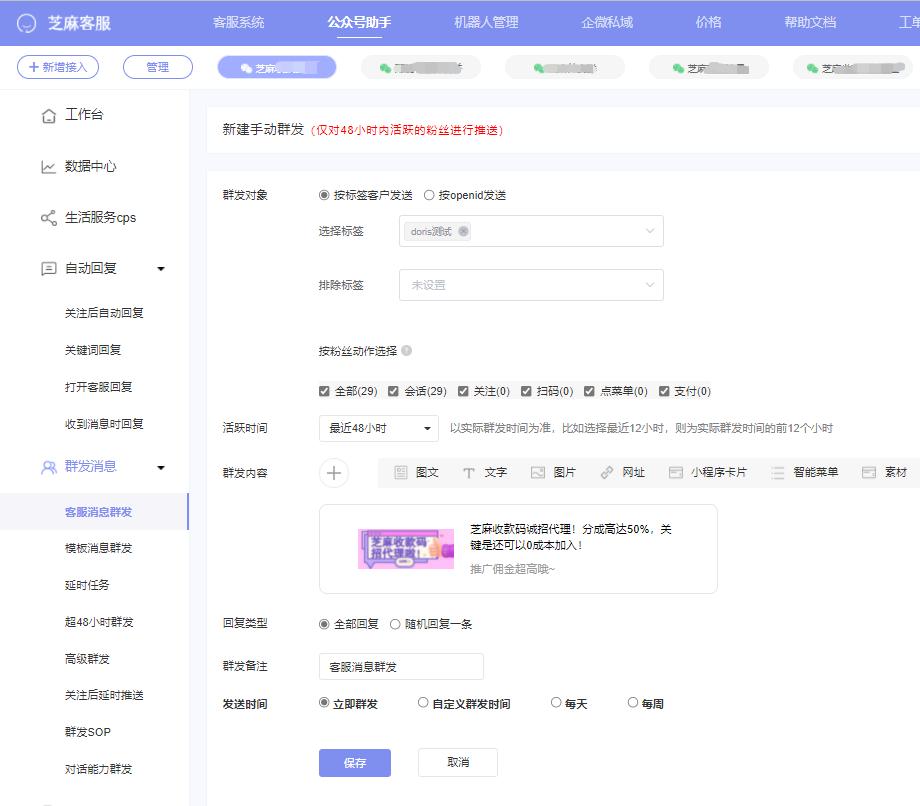Click the 新增接入 button
Screen dimensions: 920x806
(57, 67)
